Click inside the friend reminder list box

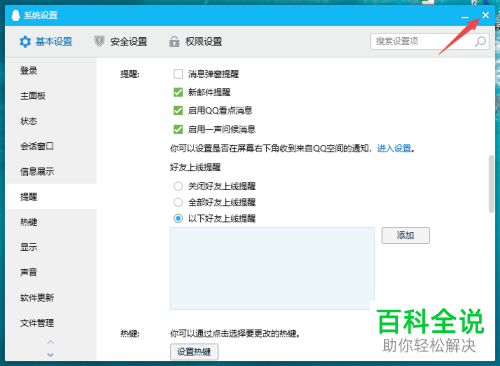click(x=272, y=268)
